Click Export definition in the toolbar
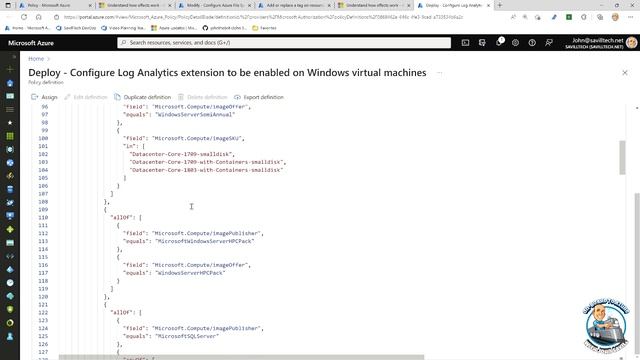This screenshot has width=640, height=360. 259,97
